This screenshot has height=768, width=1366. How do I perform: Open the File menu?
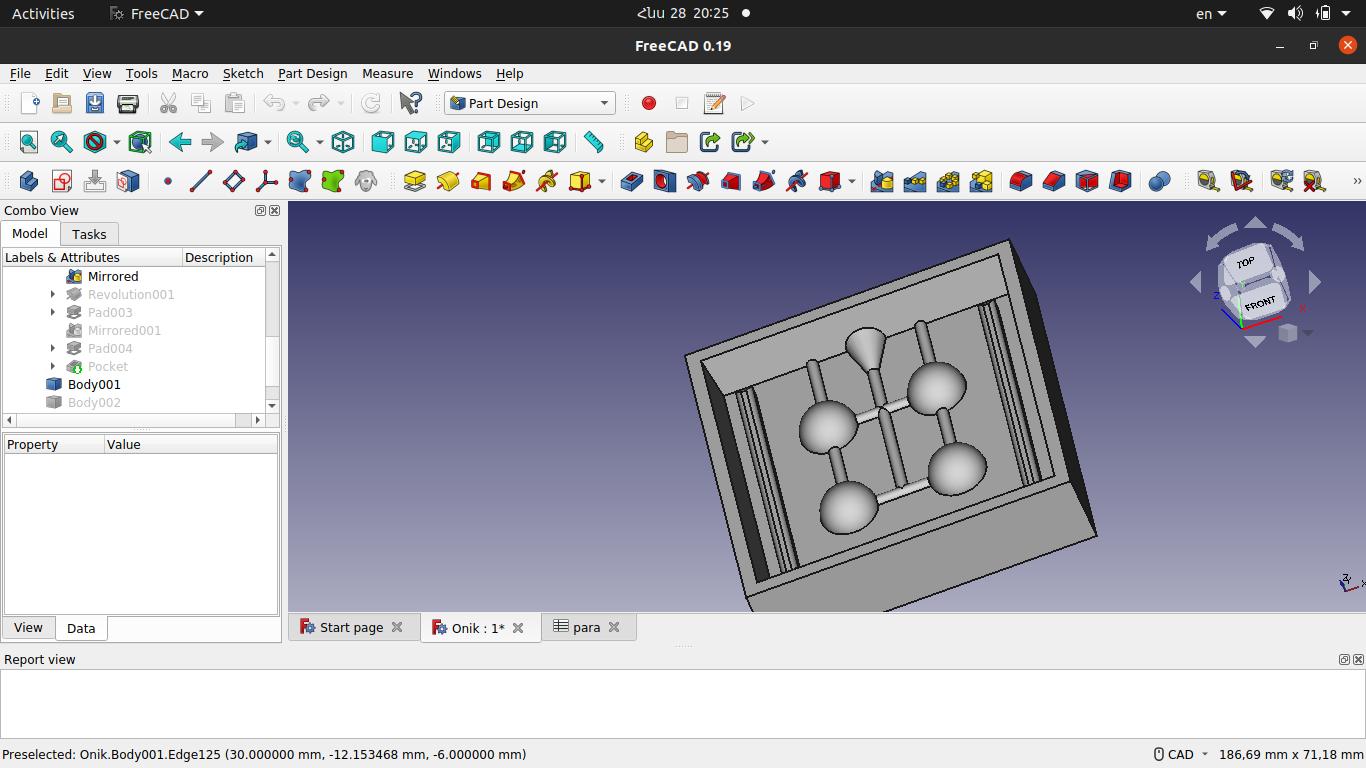20,73
